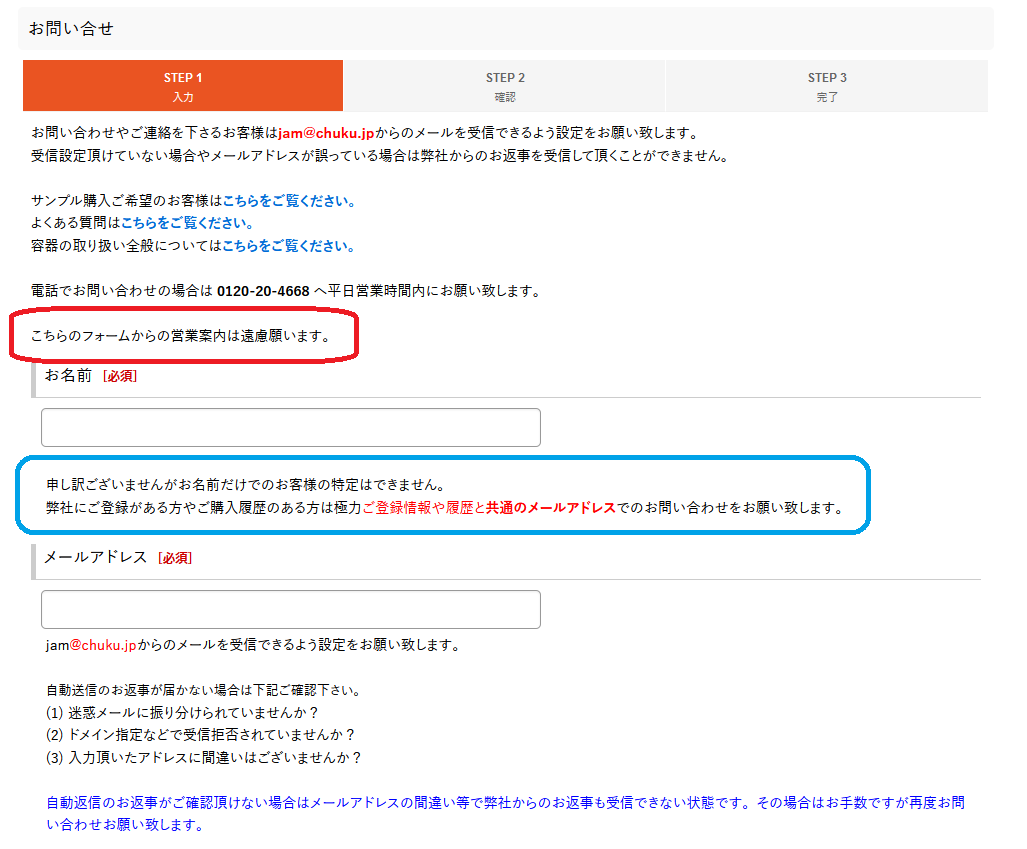Screen dimensions: 1027x849
Task: Click the phone number 0120-20-4668
Action: pyautogui.click(x=263, y=292)
